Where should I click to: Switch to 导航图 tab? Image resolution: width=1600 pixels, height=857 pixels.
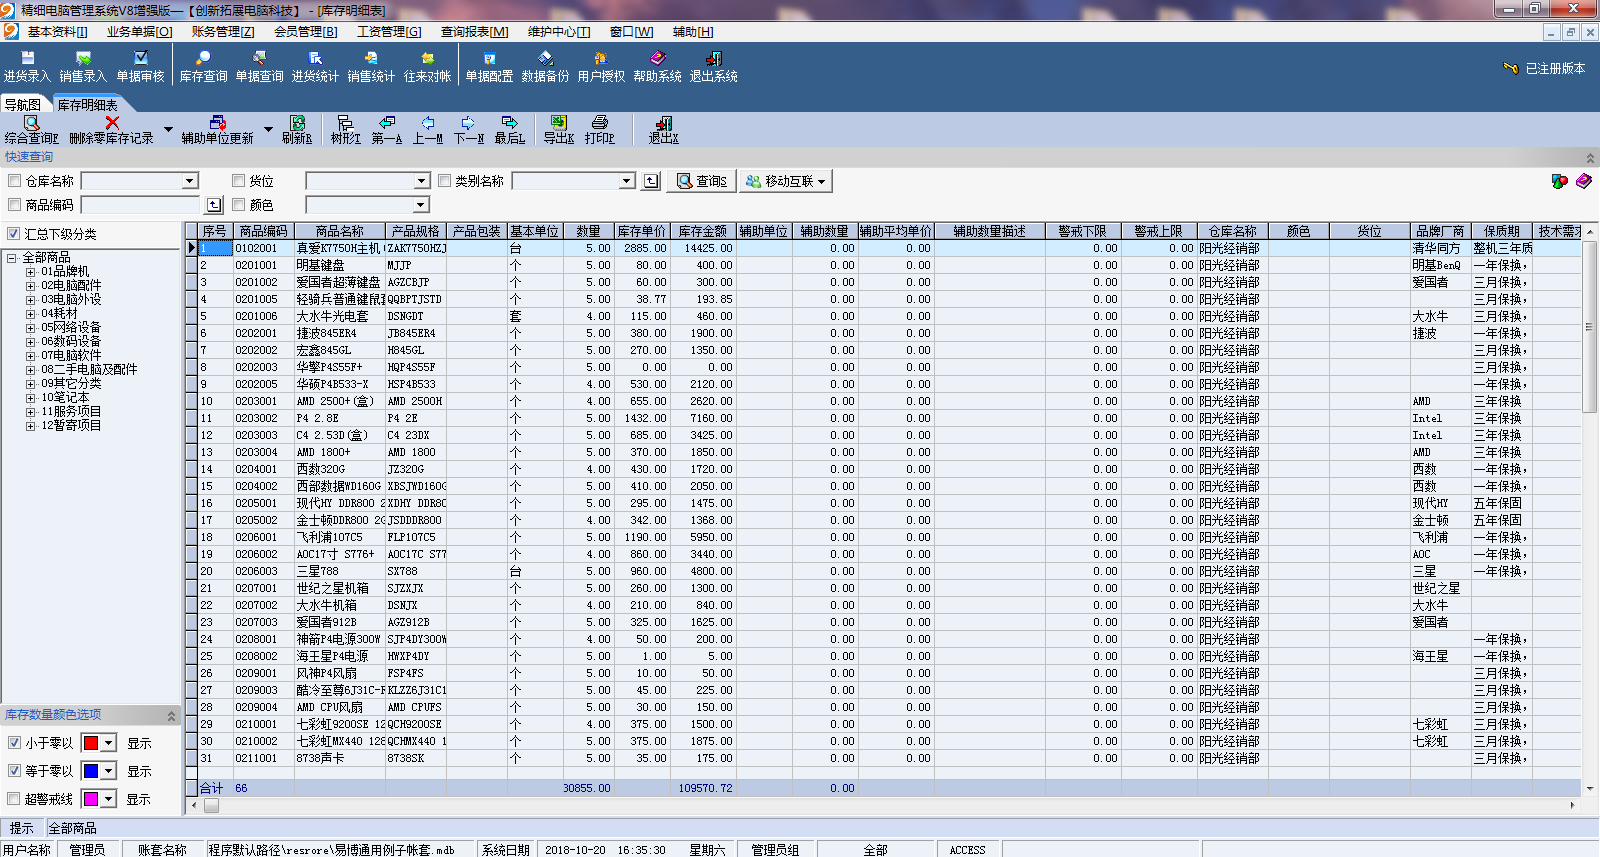pyautogui.click(x=23, y=105)
